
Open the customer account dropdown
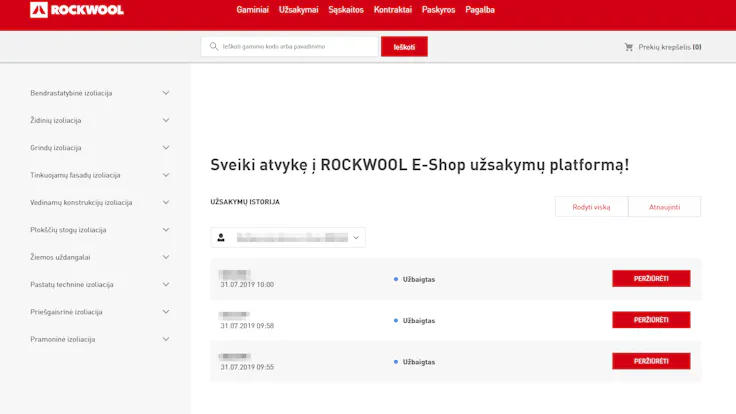(x=288, y=238)
